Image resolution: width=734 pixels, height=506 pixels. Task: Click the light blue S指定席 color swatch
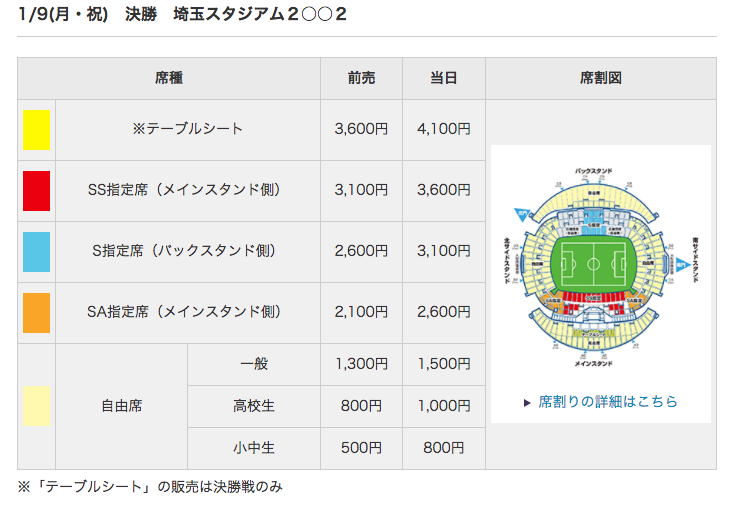pos(37,252)
